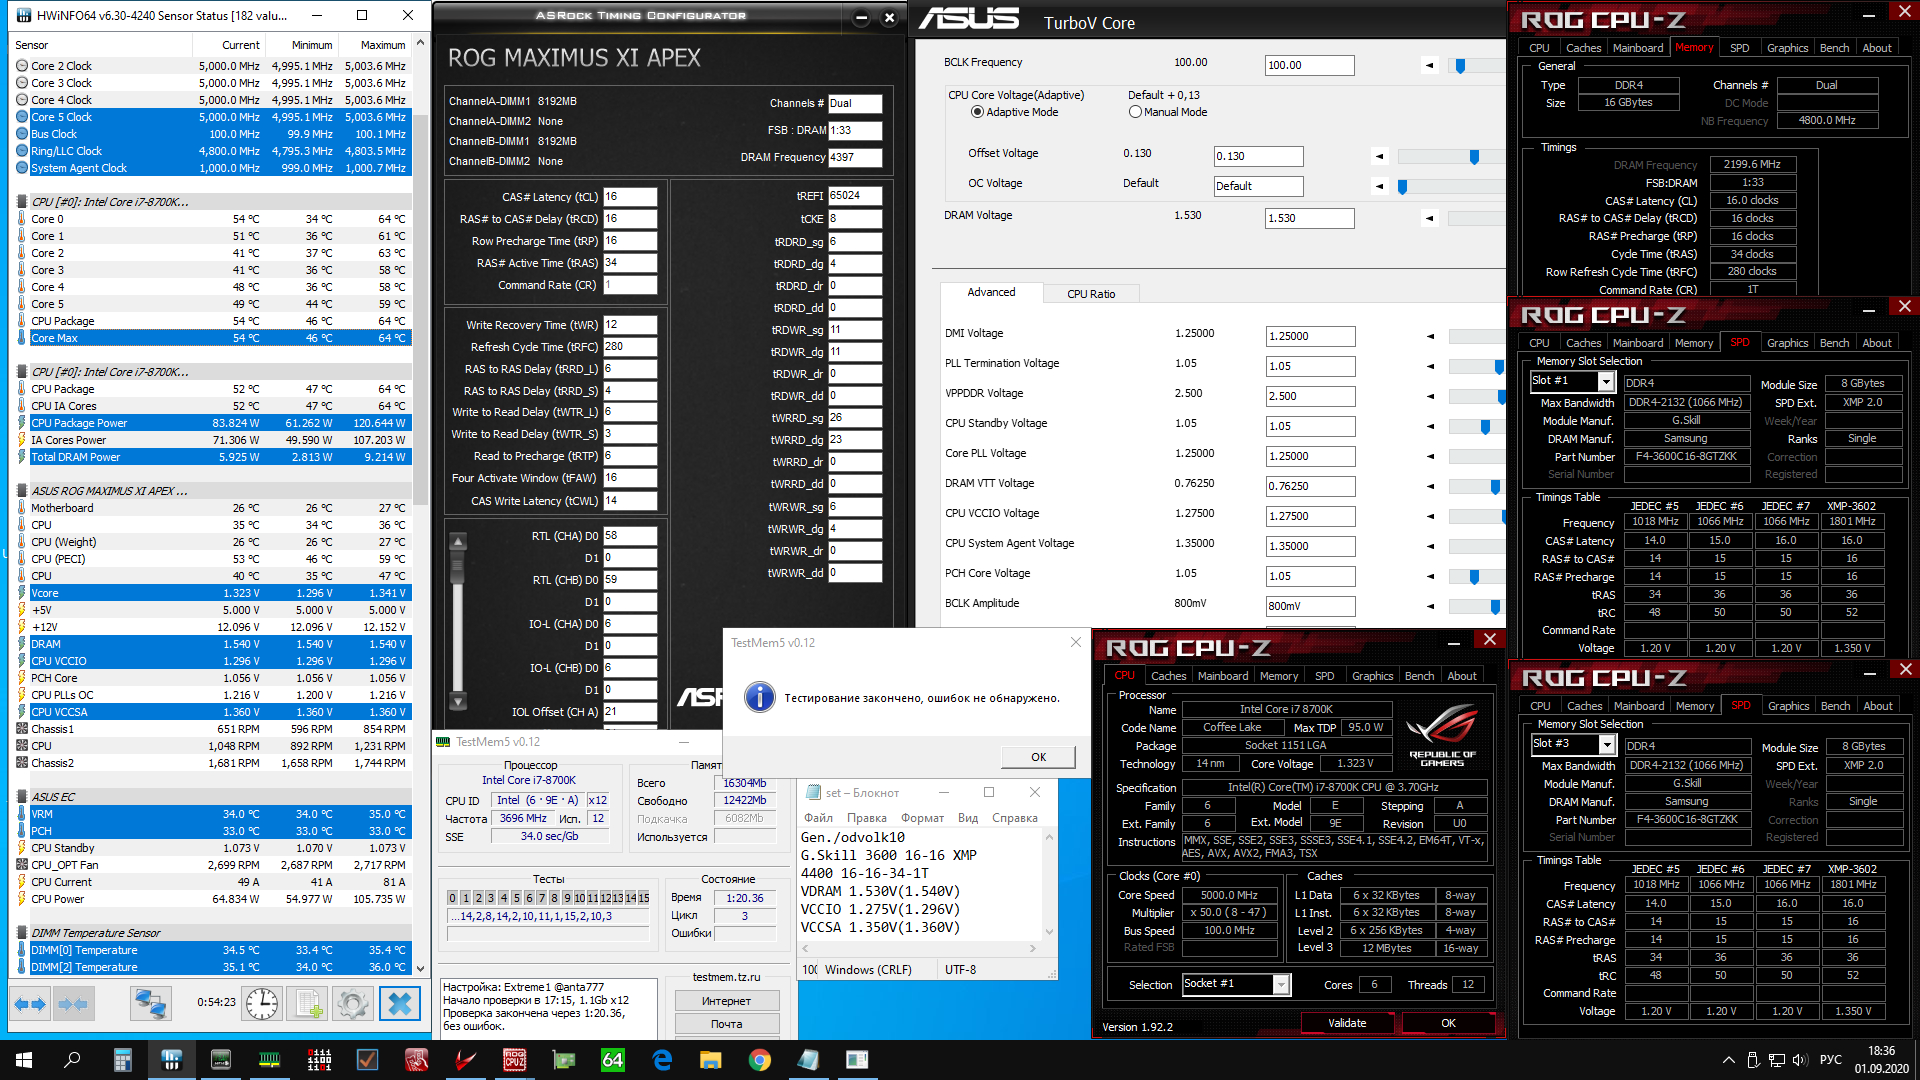
Task: Click DRAM Voltage input field
Action: (x=1309, y=218)
